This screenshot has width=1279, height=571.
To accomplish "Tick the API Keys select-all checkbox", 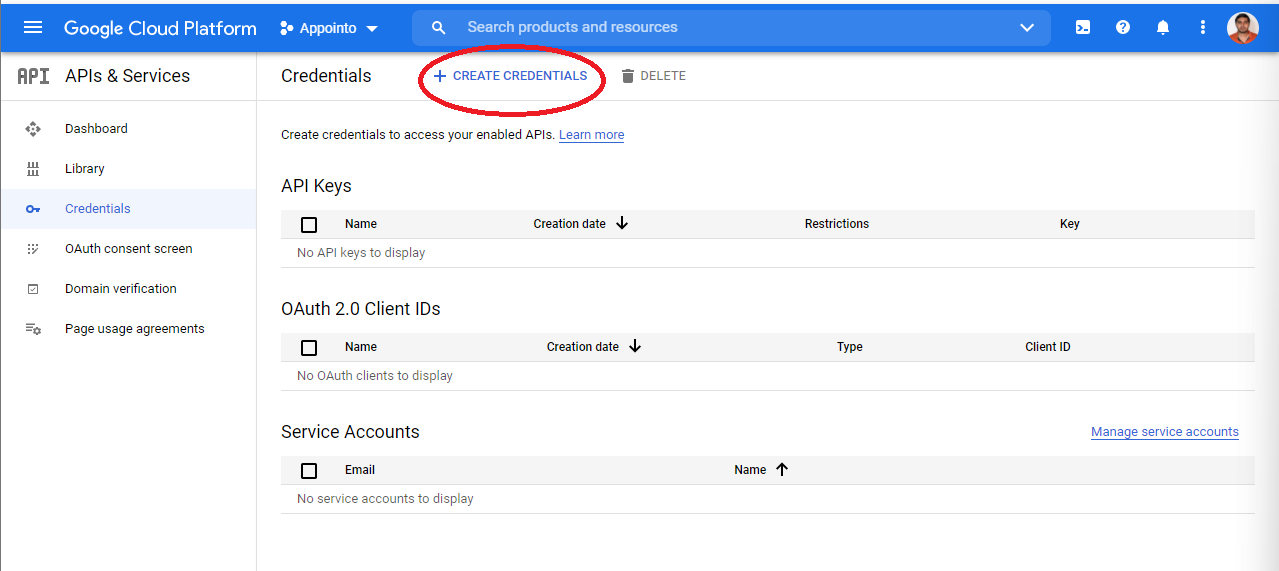I will coord(309,225).
